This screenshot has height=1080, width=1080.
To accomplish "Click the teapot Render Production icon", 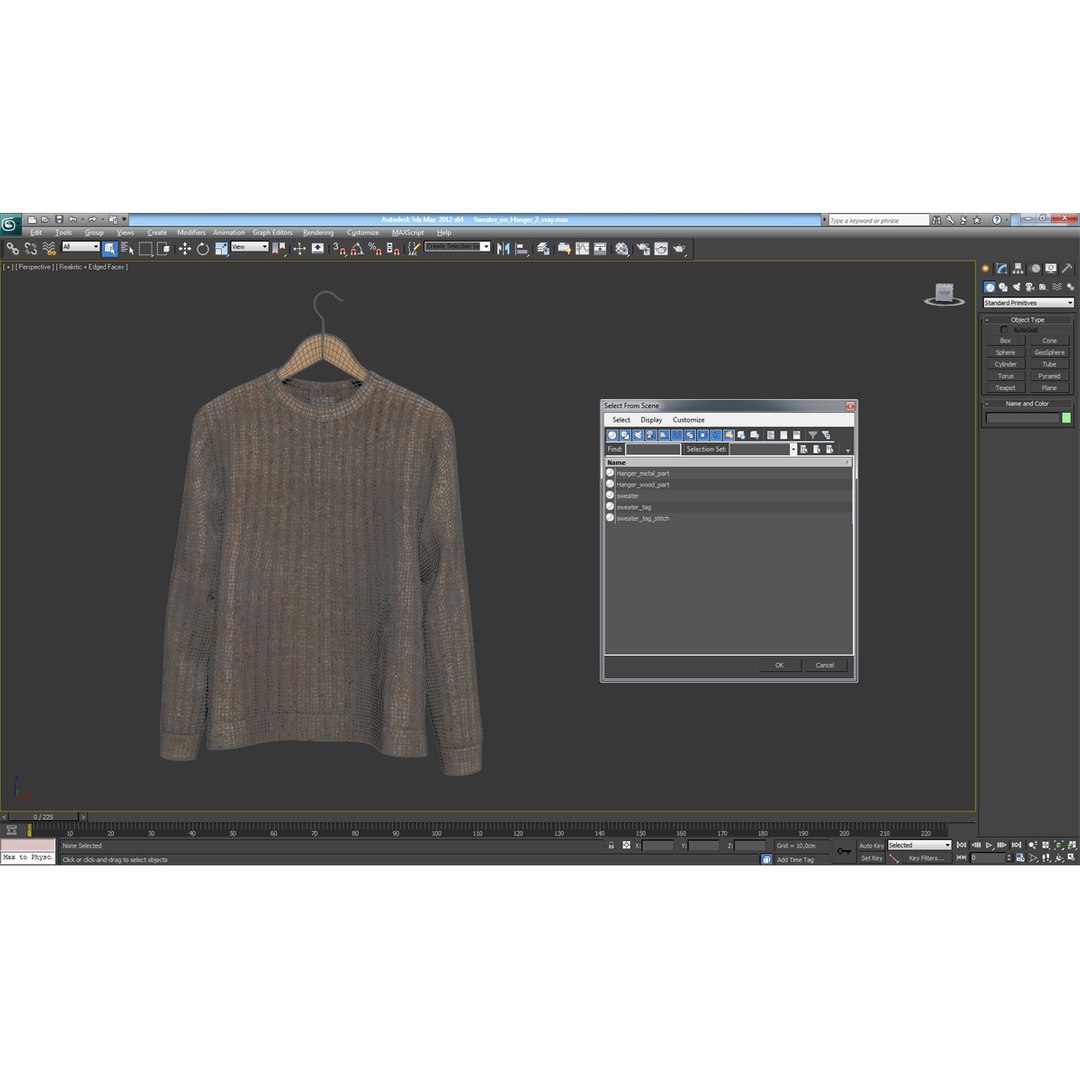I will 679,249.
